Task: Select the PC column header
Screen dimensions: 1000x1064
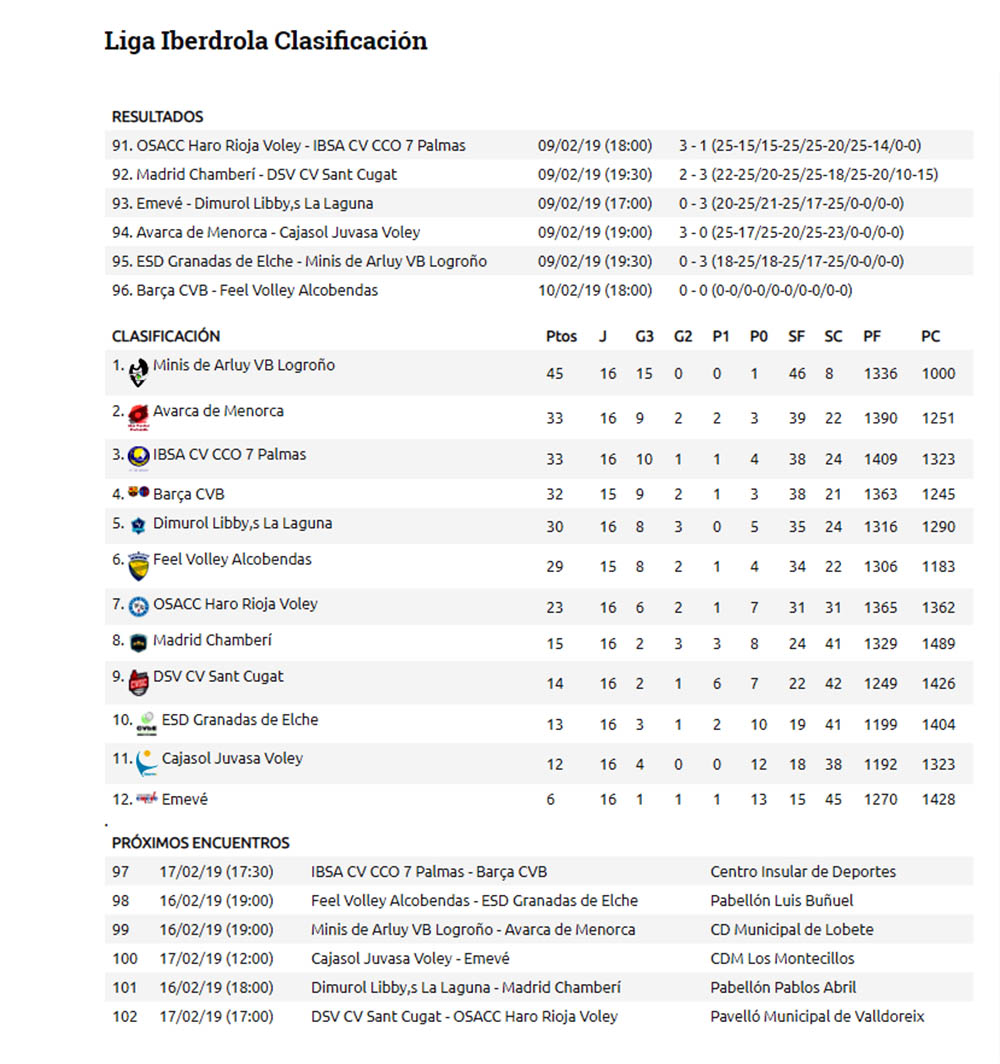Action: pos(930,336)
